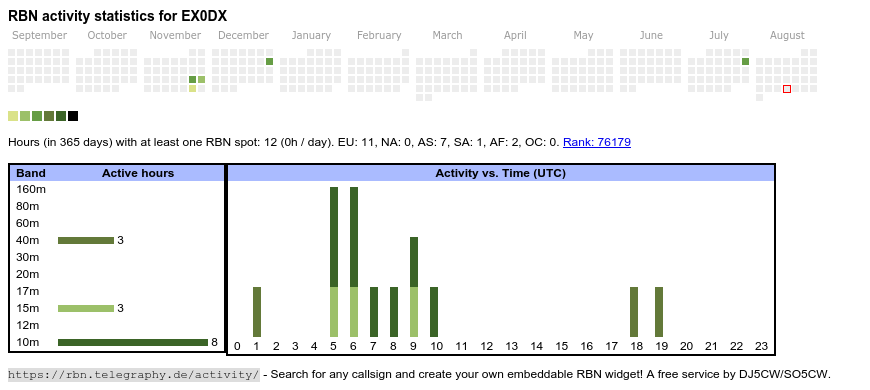Select the dark green legend swatch
Viewport: 870px width, 390px height.
61,116
